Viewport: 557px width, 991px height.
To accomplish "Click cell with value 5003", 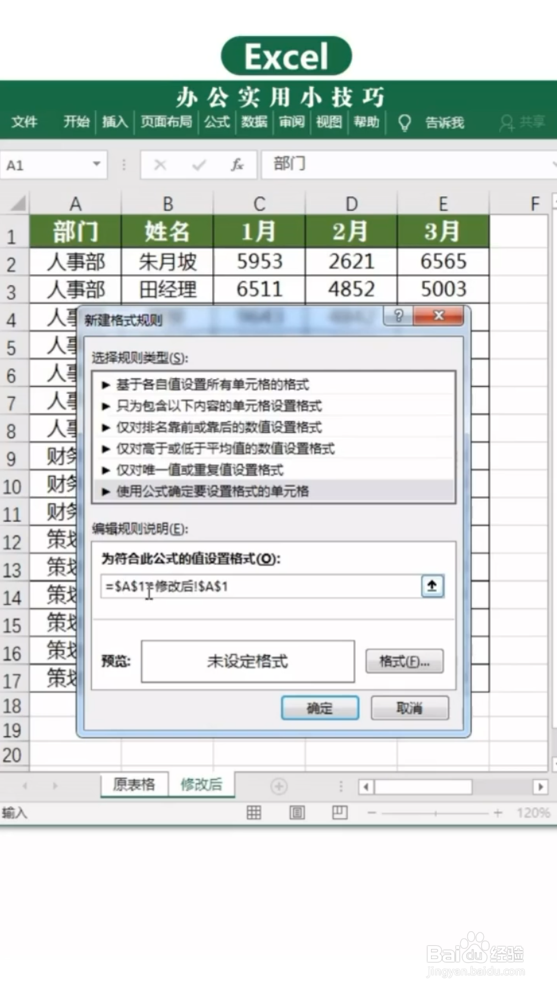I will point(443,289).
